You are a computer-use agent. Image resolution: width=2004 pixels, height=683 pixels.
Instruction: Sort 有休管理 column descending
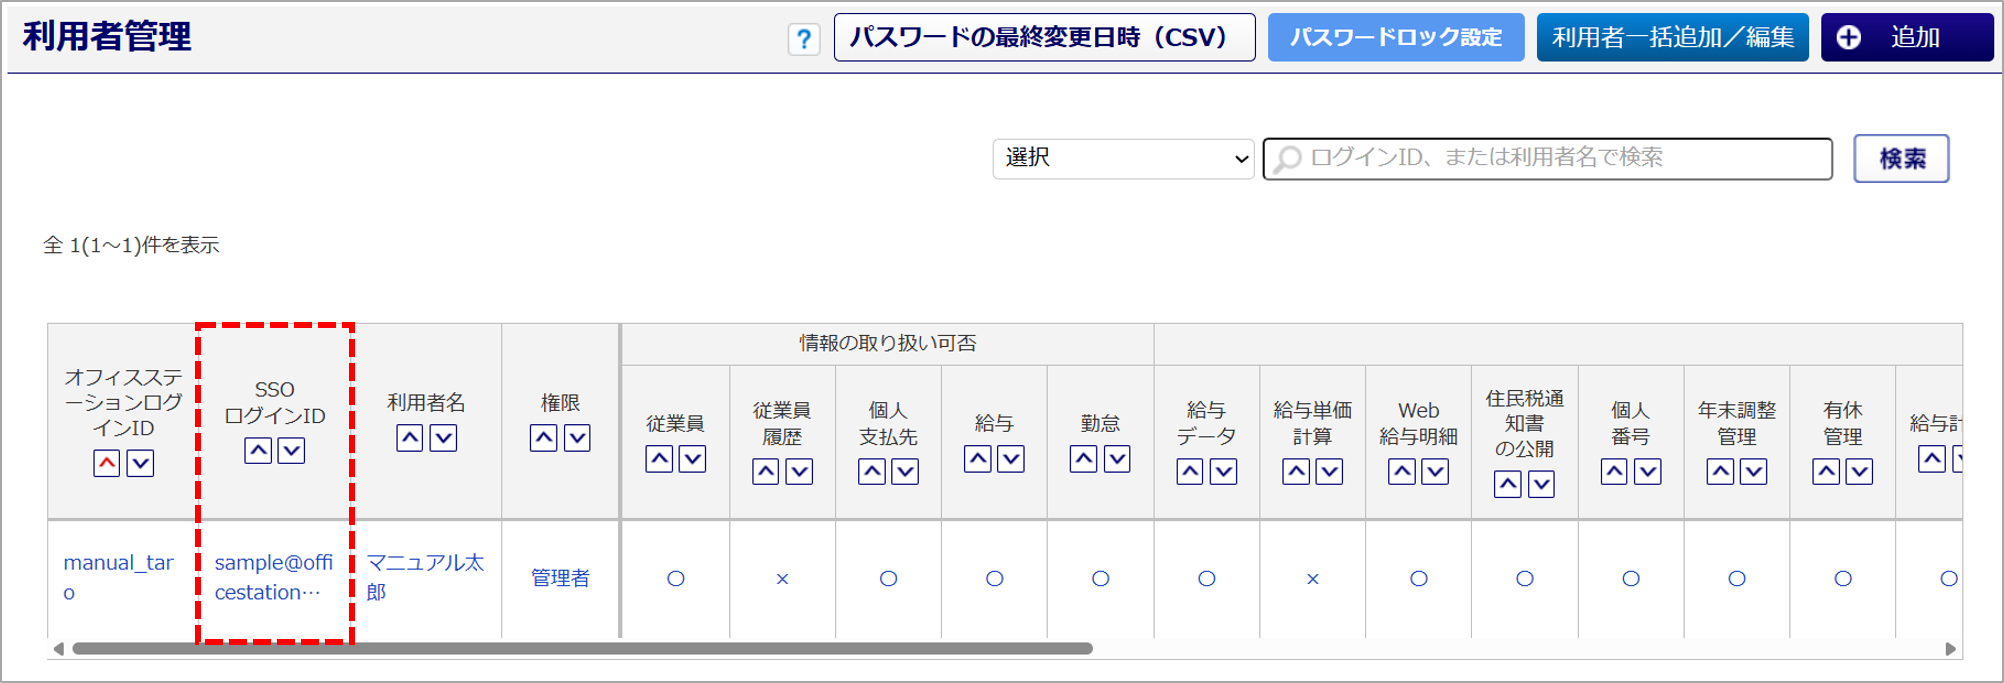point(1858,472)
